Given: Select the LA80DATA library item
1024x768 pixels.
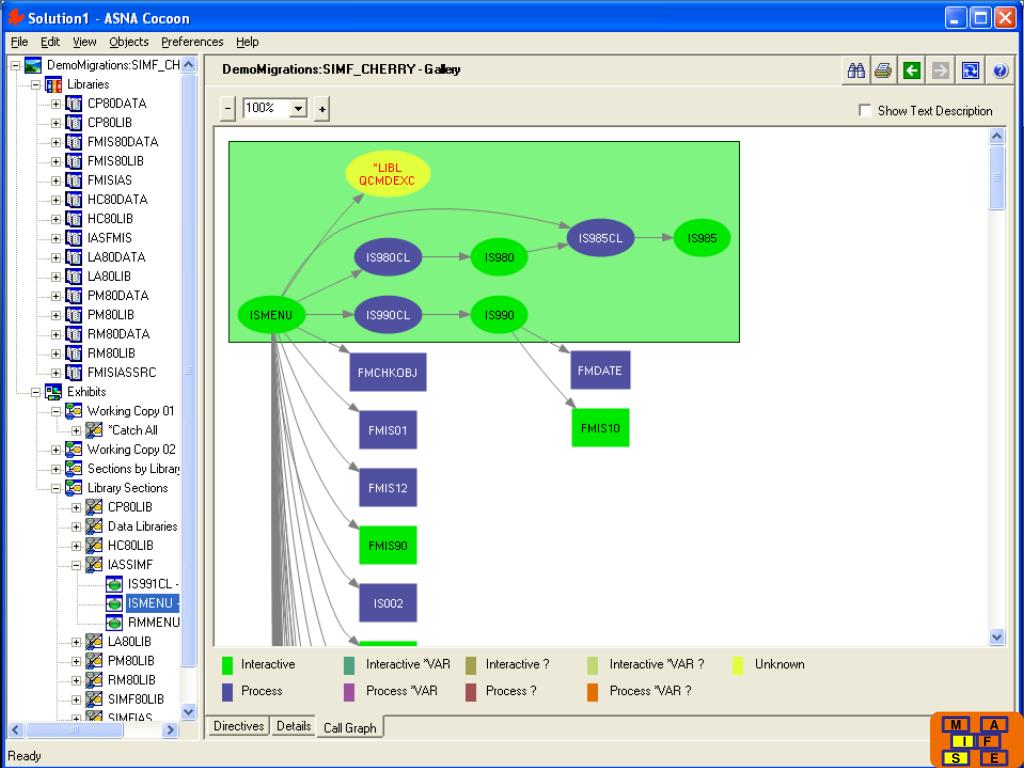Looking at the screenshot, I should click(116, 257).
